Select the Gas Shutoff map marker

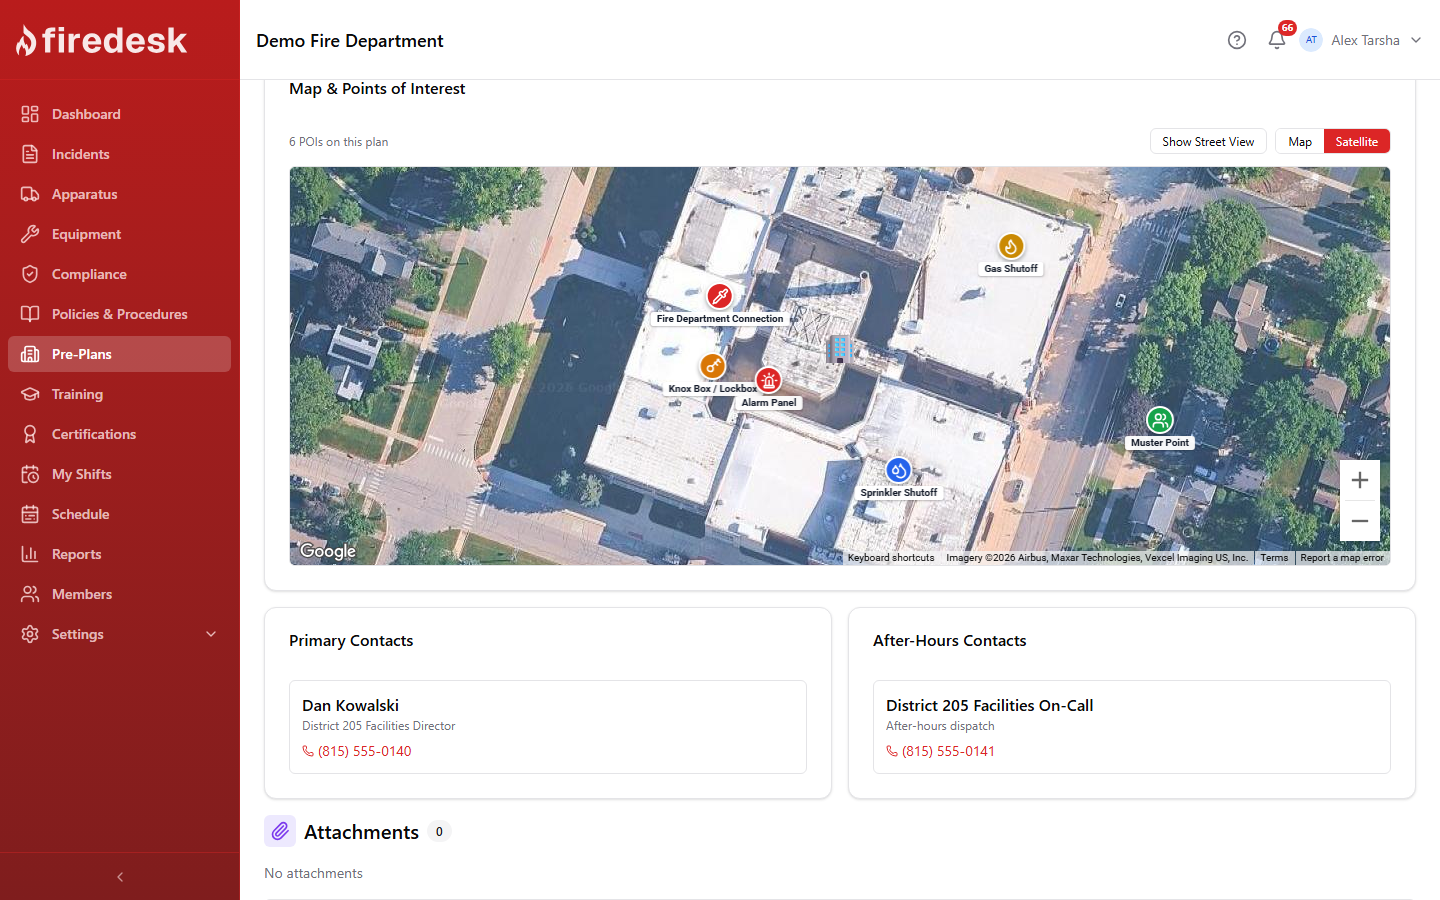pos(1011,246)
